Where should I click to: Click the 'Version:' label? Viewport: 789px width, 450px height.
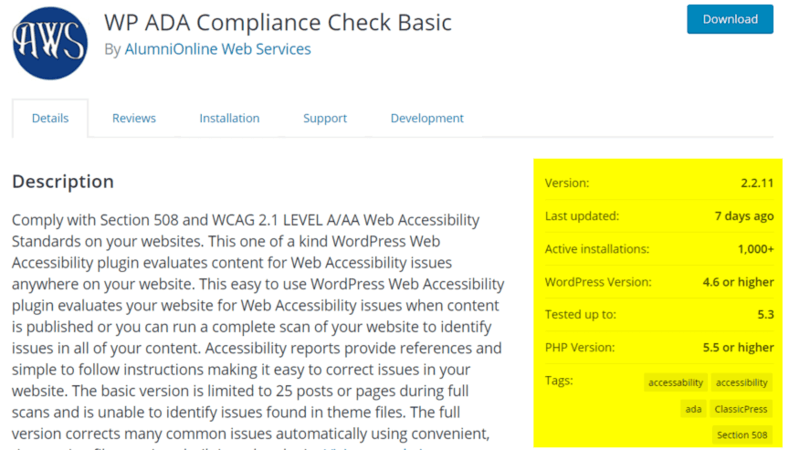pyautogui.click(x=567, y=183)
